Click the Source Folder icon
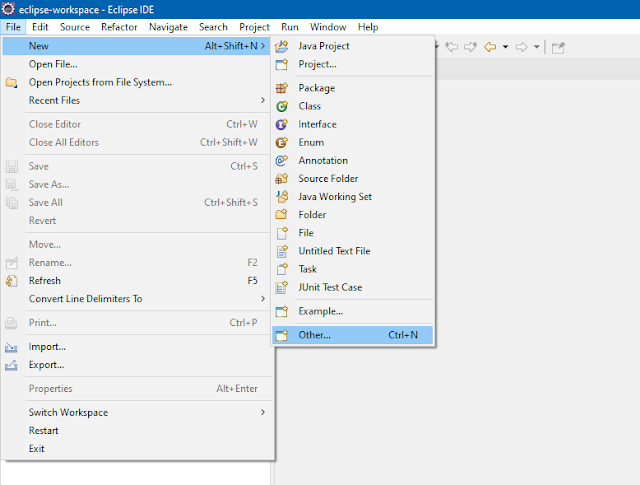The image size is (640, 485). point(282,178)
